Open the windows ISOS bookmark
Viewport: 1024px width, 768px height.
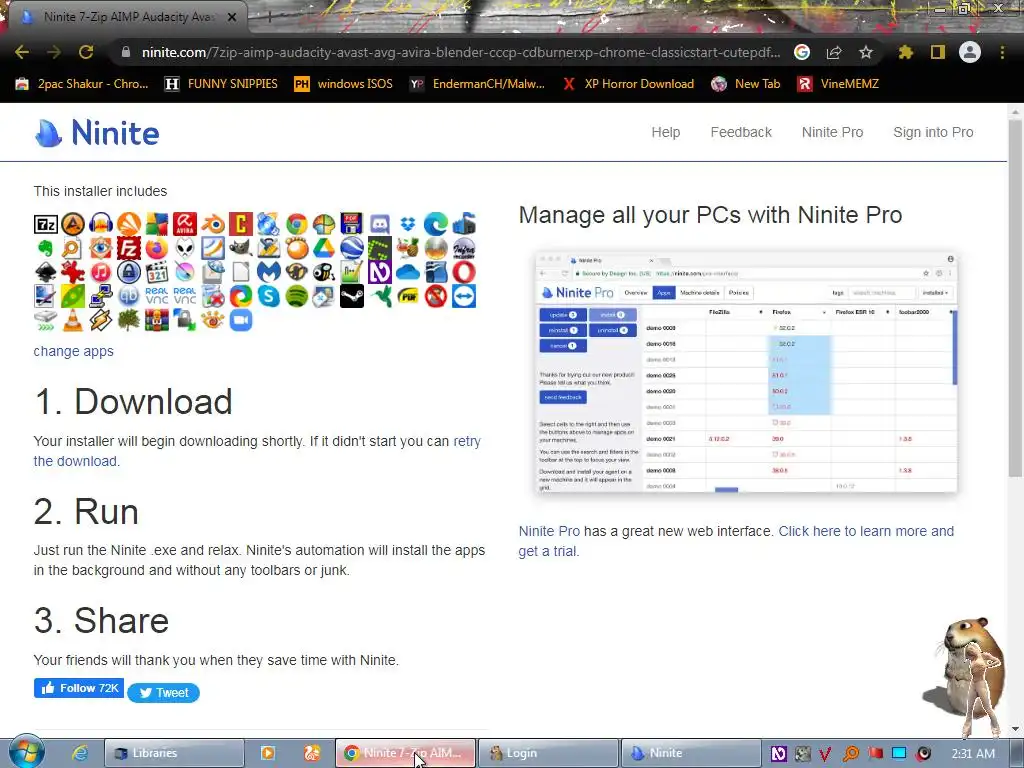click(344, 84)
